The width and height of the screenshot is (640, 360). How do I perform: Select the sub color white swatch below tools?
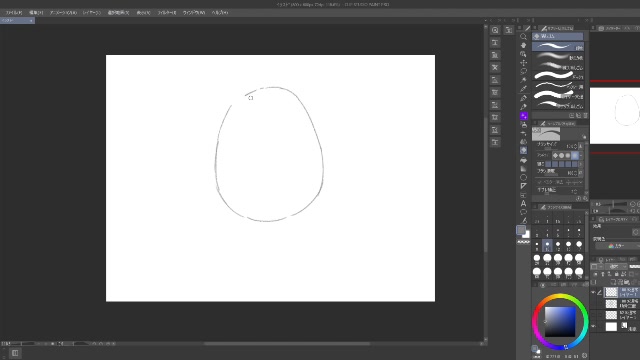pos(527,234)
